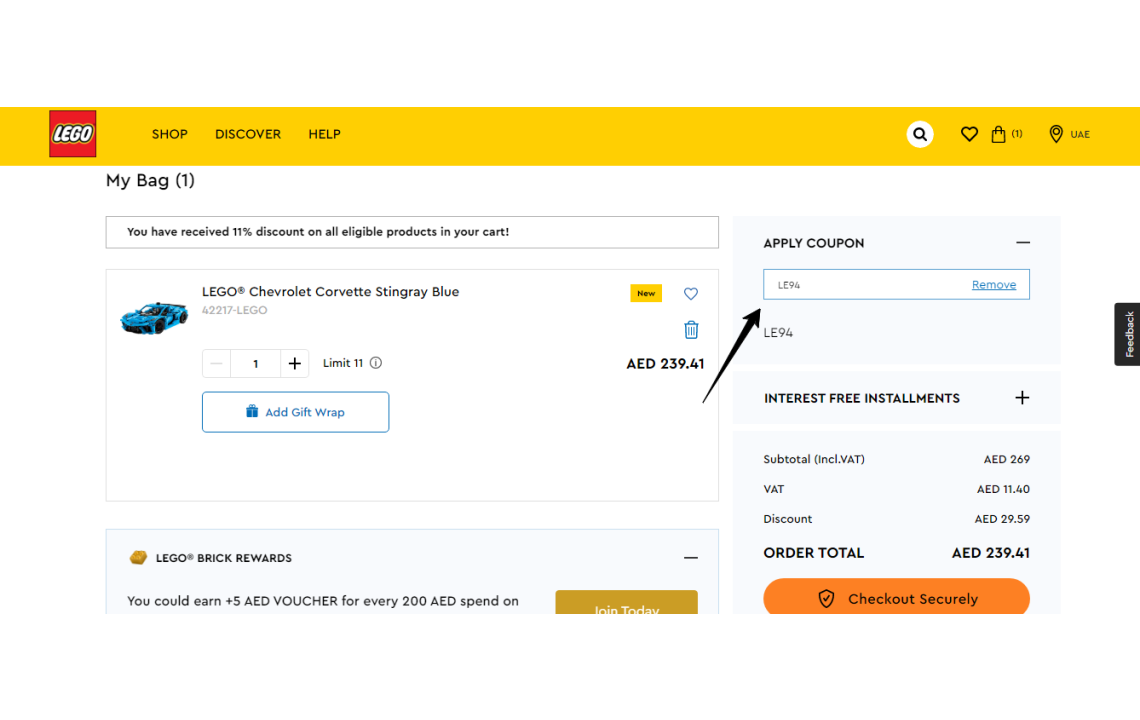Increase quantity with plus button
The width and height of the screenshot is (1140, 720).
tap(294, 364)
